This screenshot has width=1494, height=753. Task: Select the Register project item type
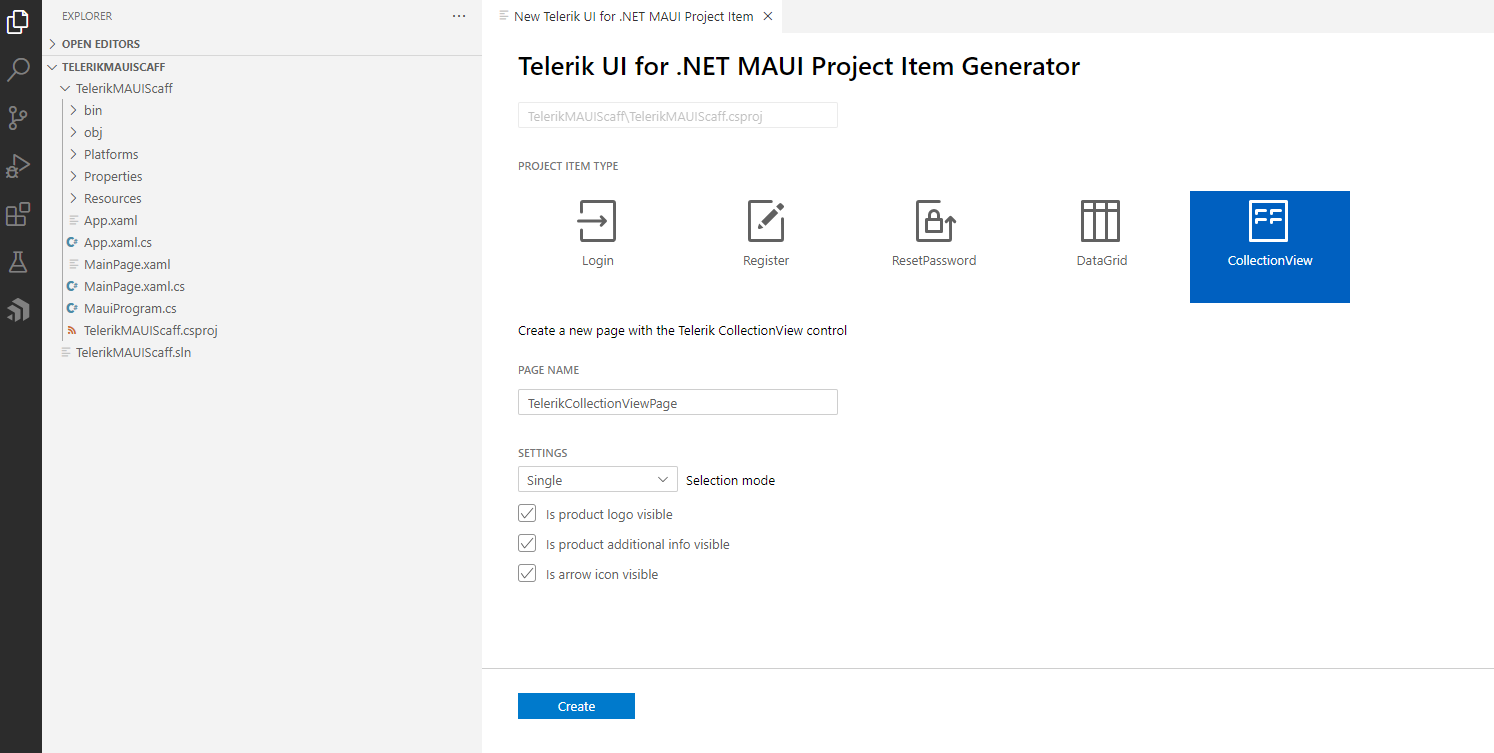click(x=765, y=232)
